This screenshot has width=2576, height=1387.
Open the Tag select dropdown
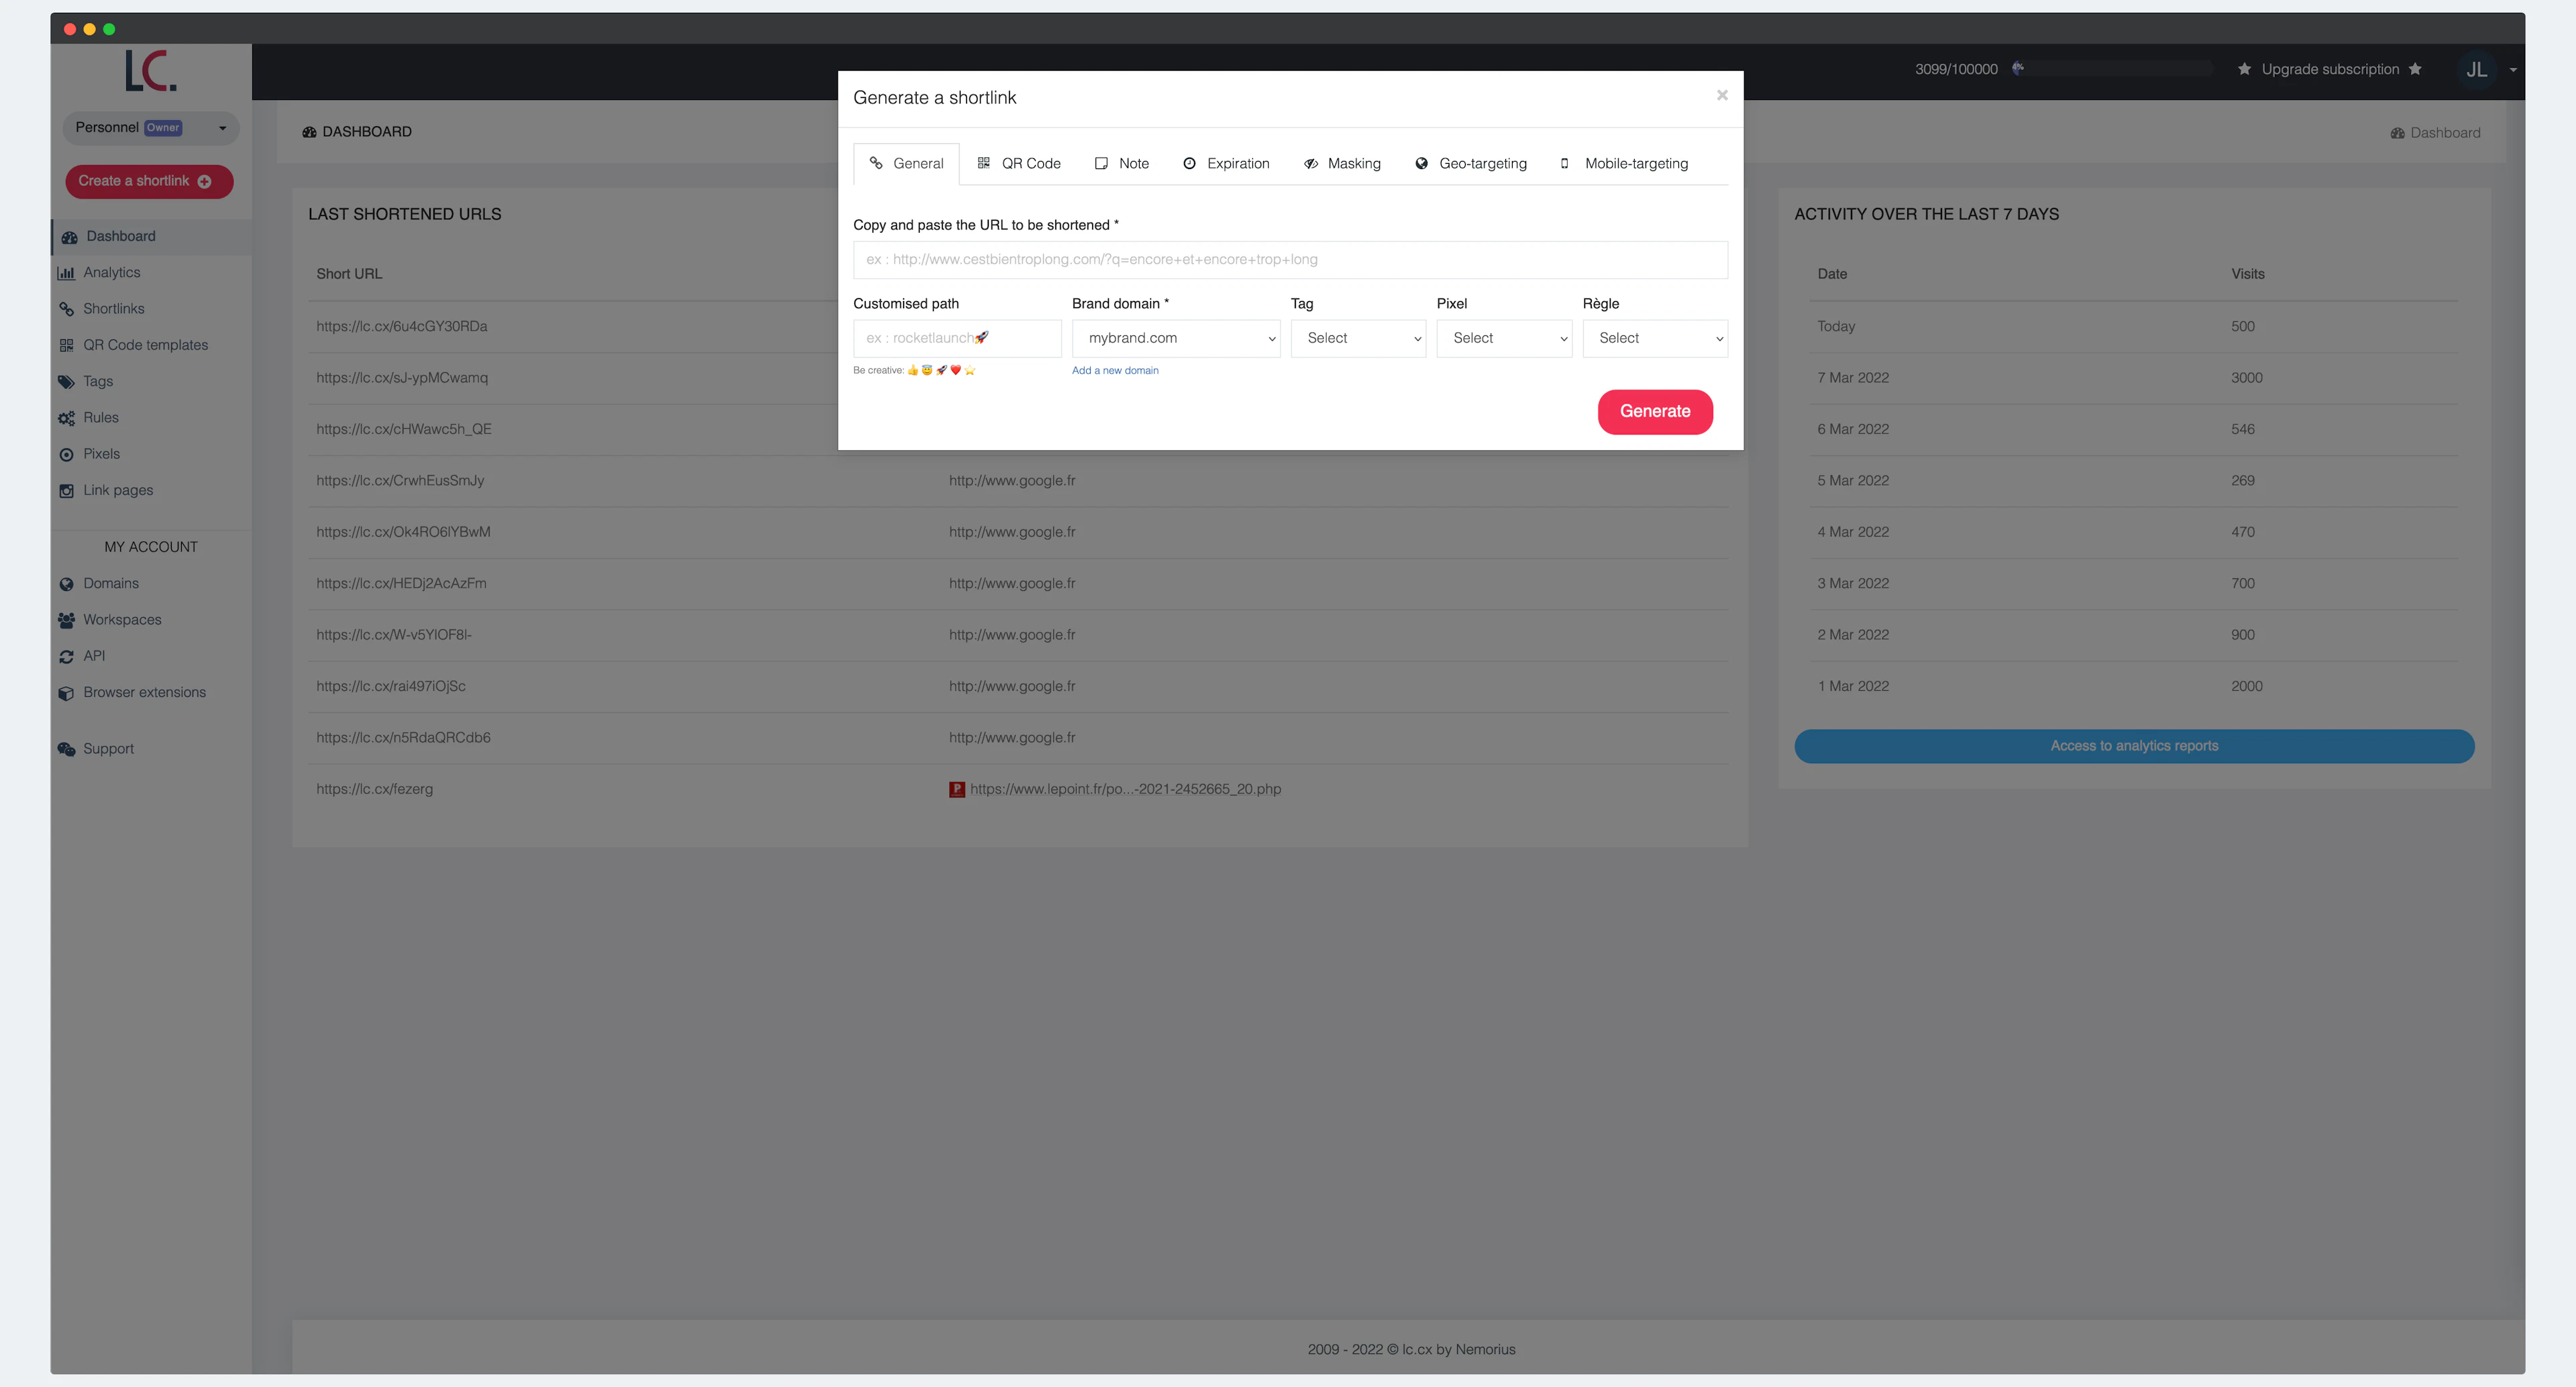[x=1357, y=338]
